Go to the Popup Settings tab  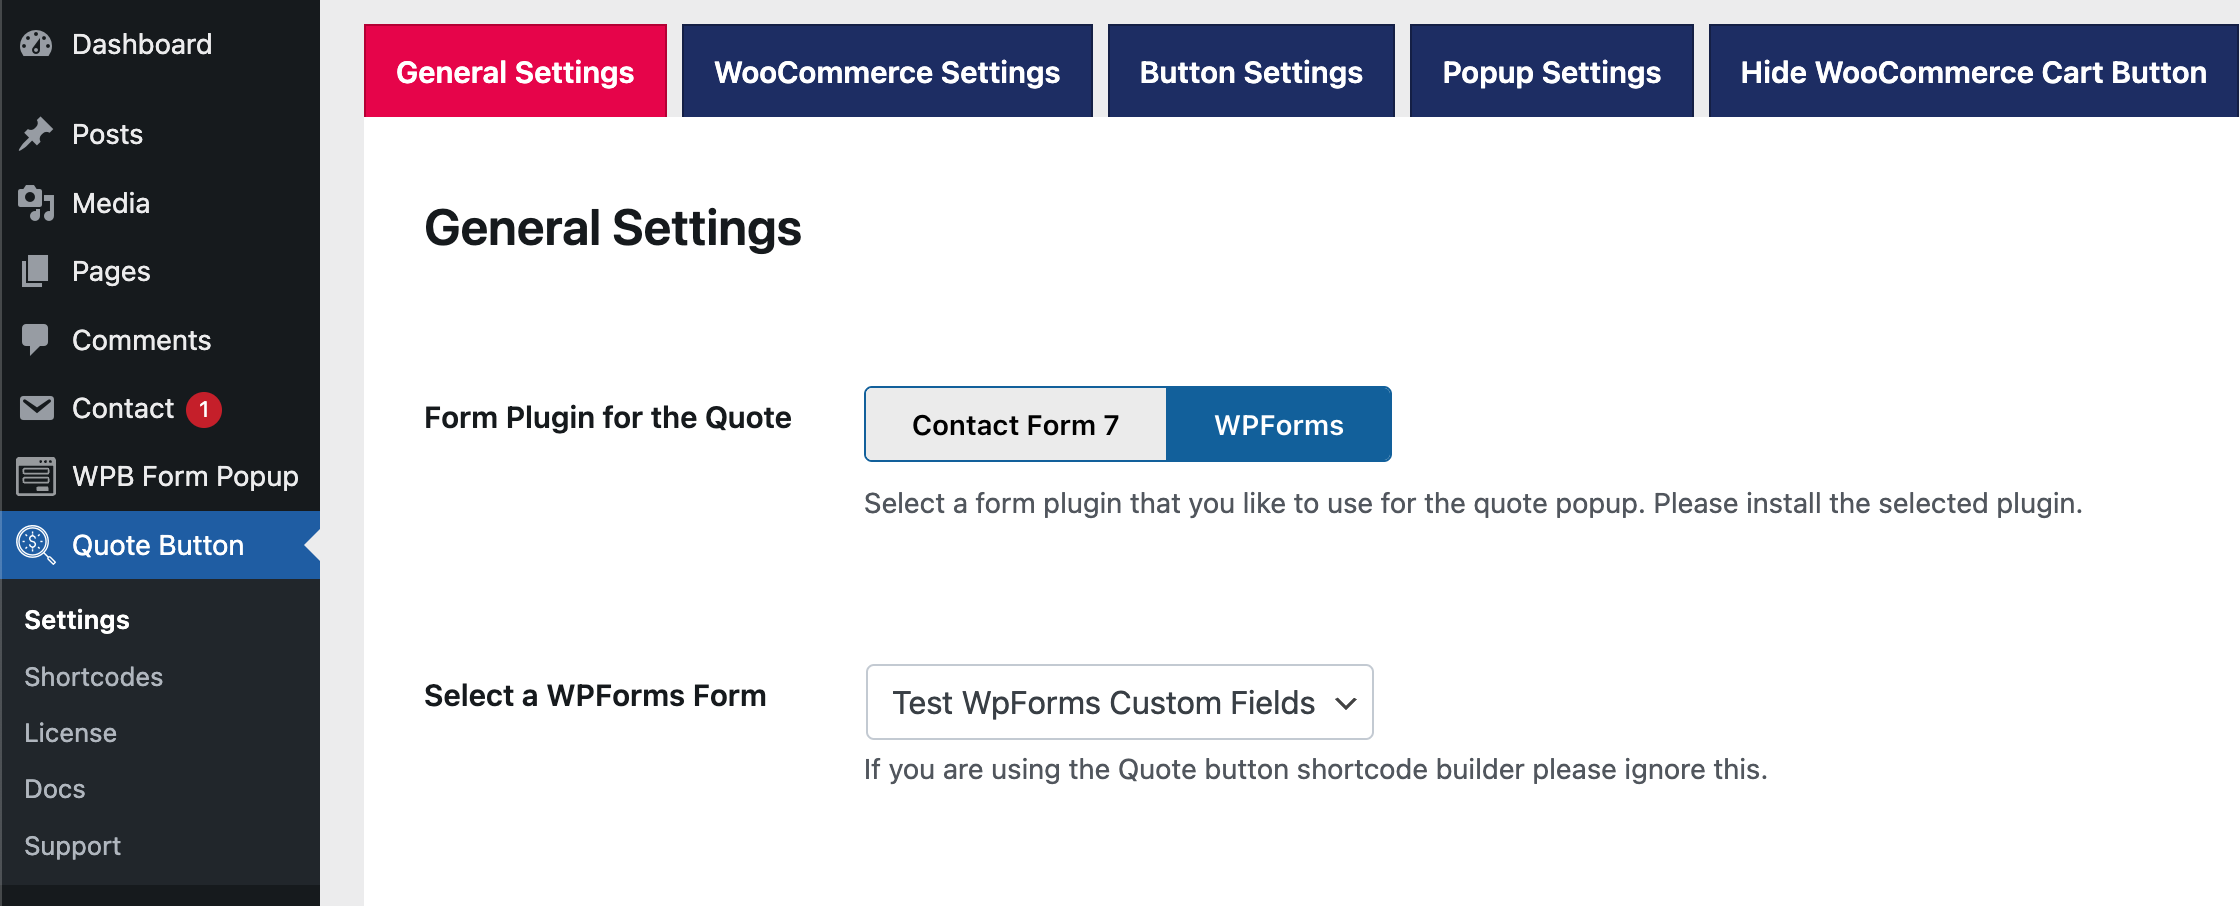[x=1550, y=71]
